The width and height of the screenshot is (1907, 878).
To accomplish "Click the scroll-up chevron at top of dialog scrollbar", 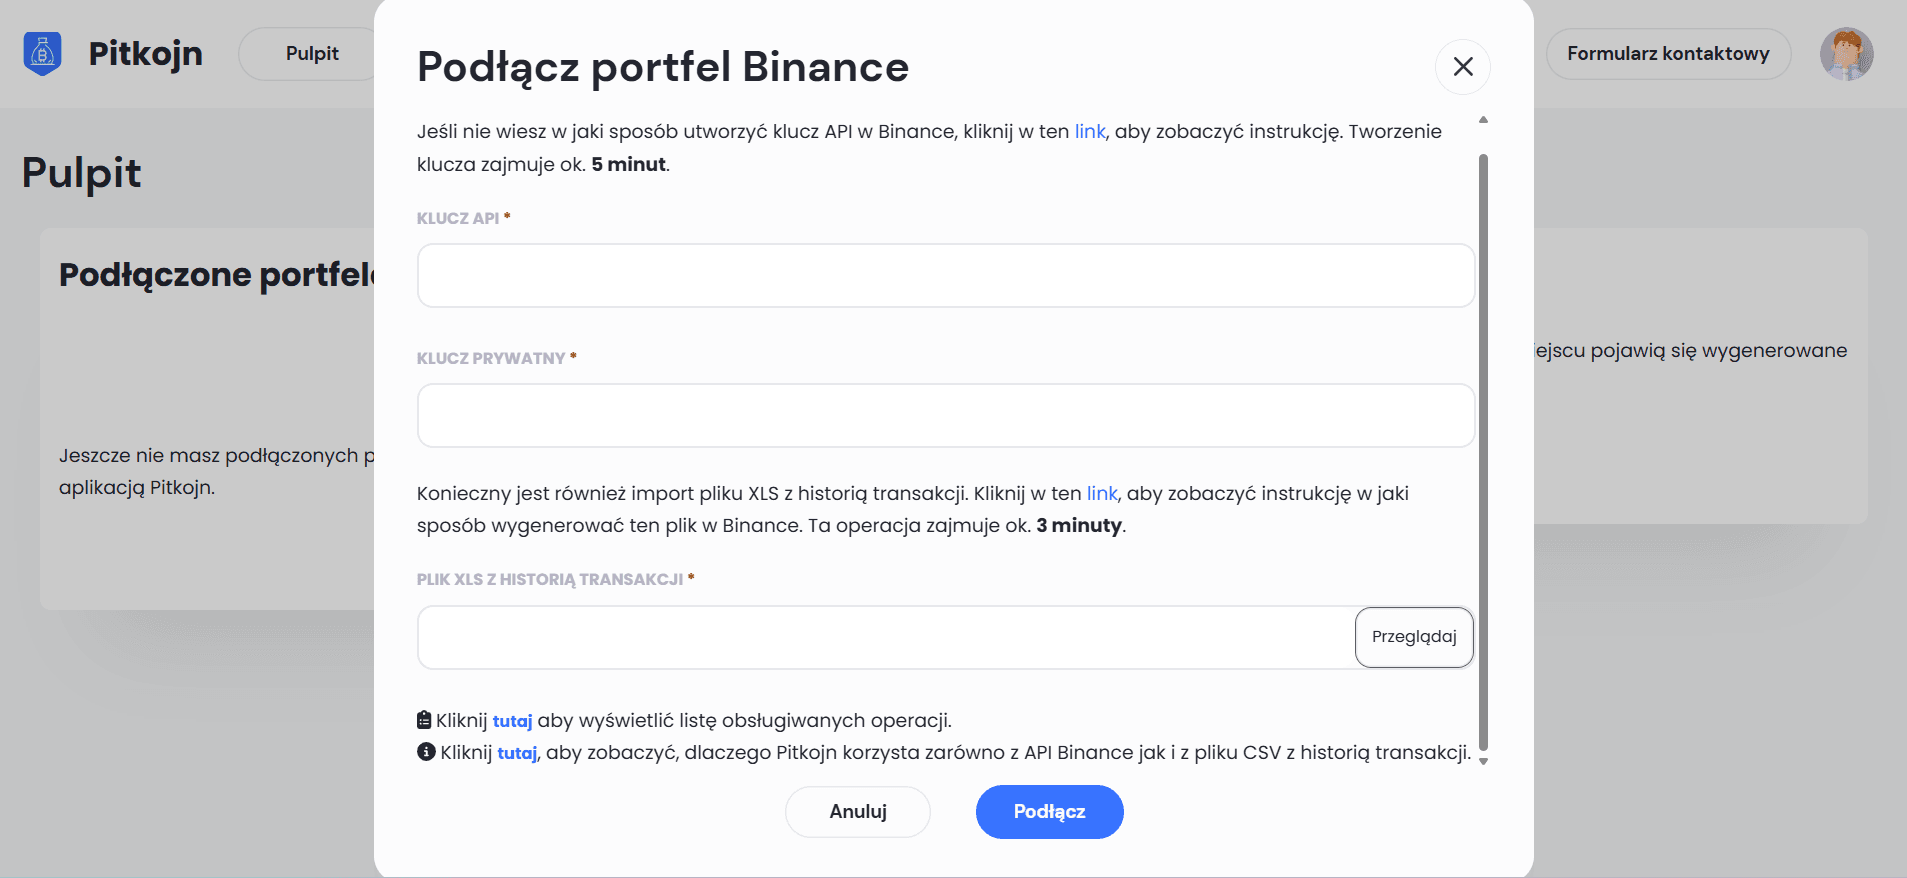I will click(x=1482, y=117).
